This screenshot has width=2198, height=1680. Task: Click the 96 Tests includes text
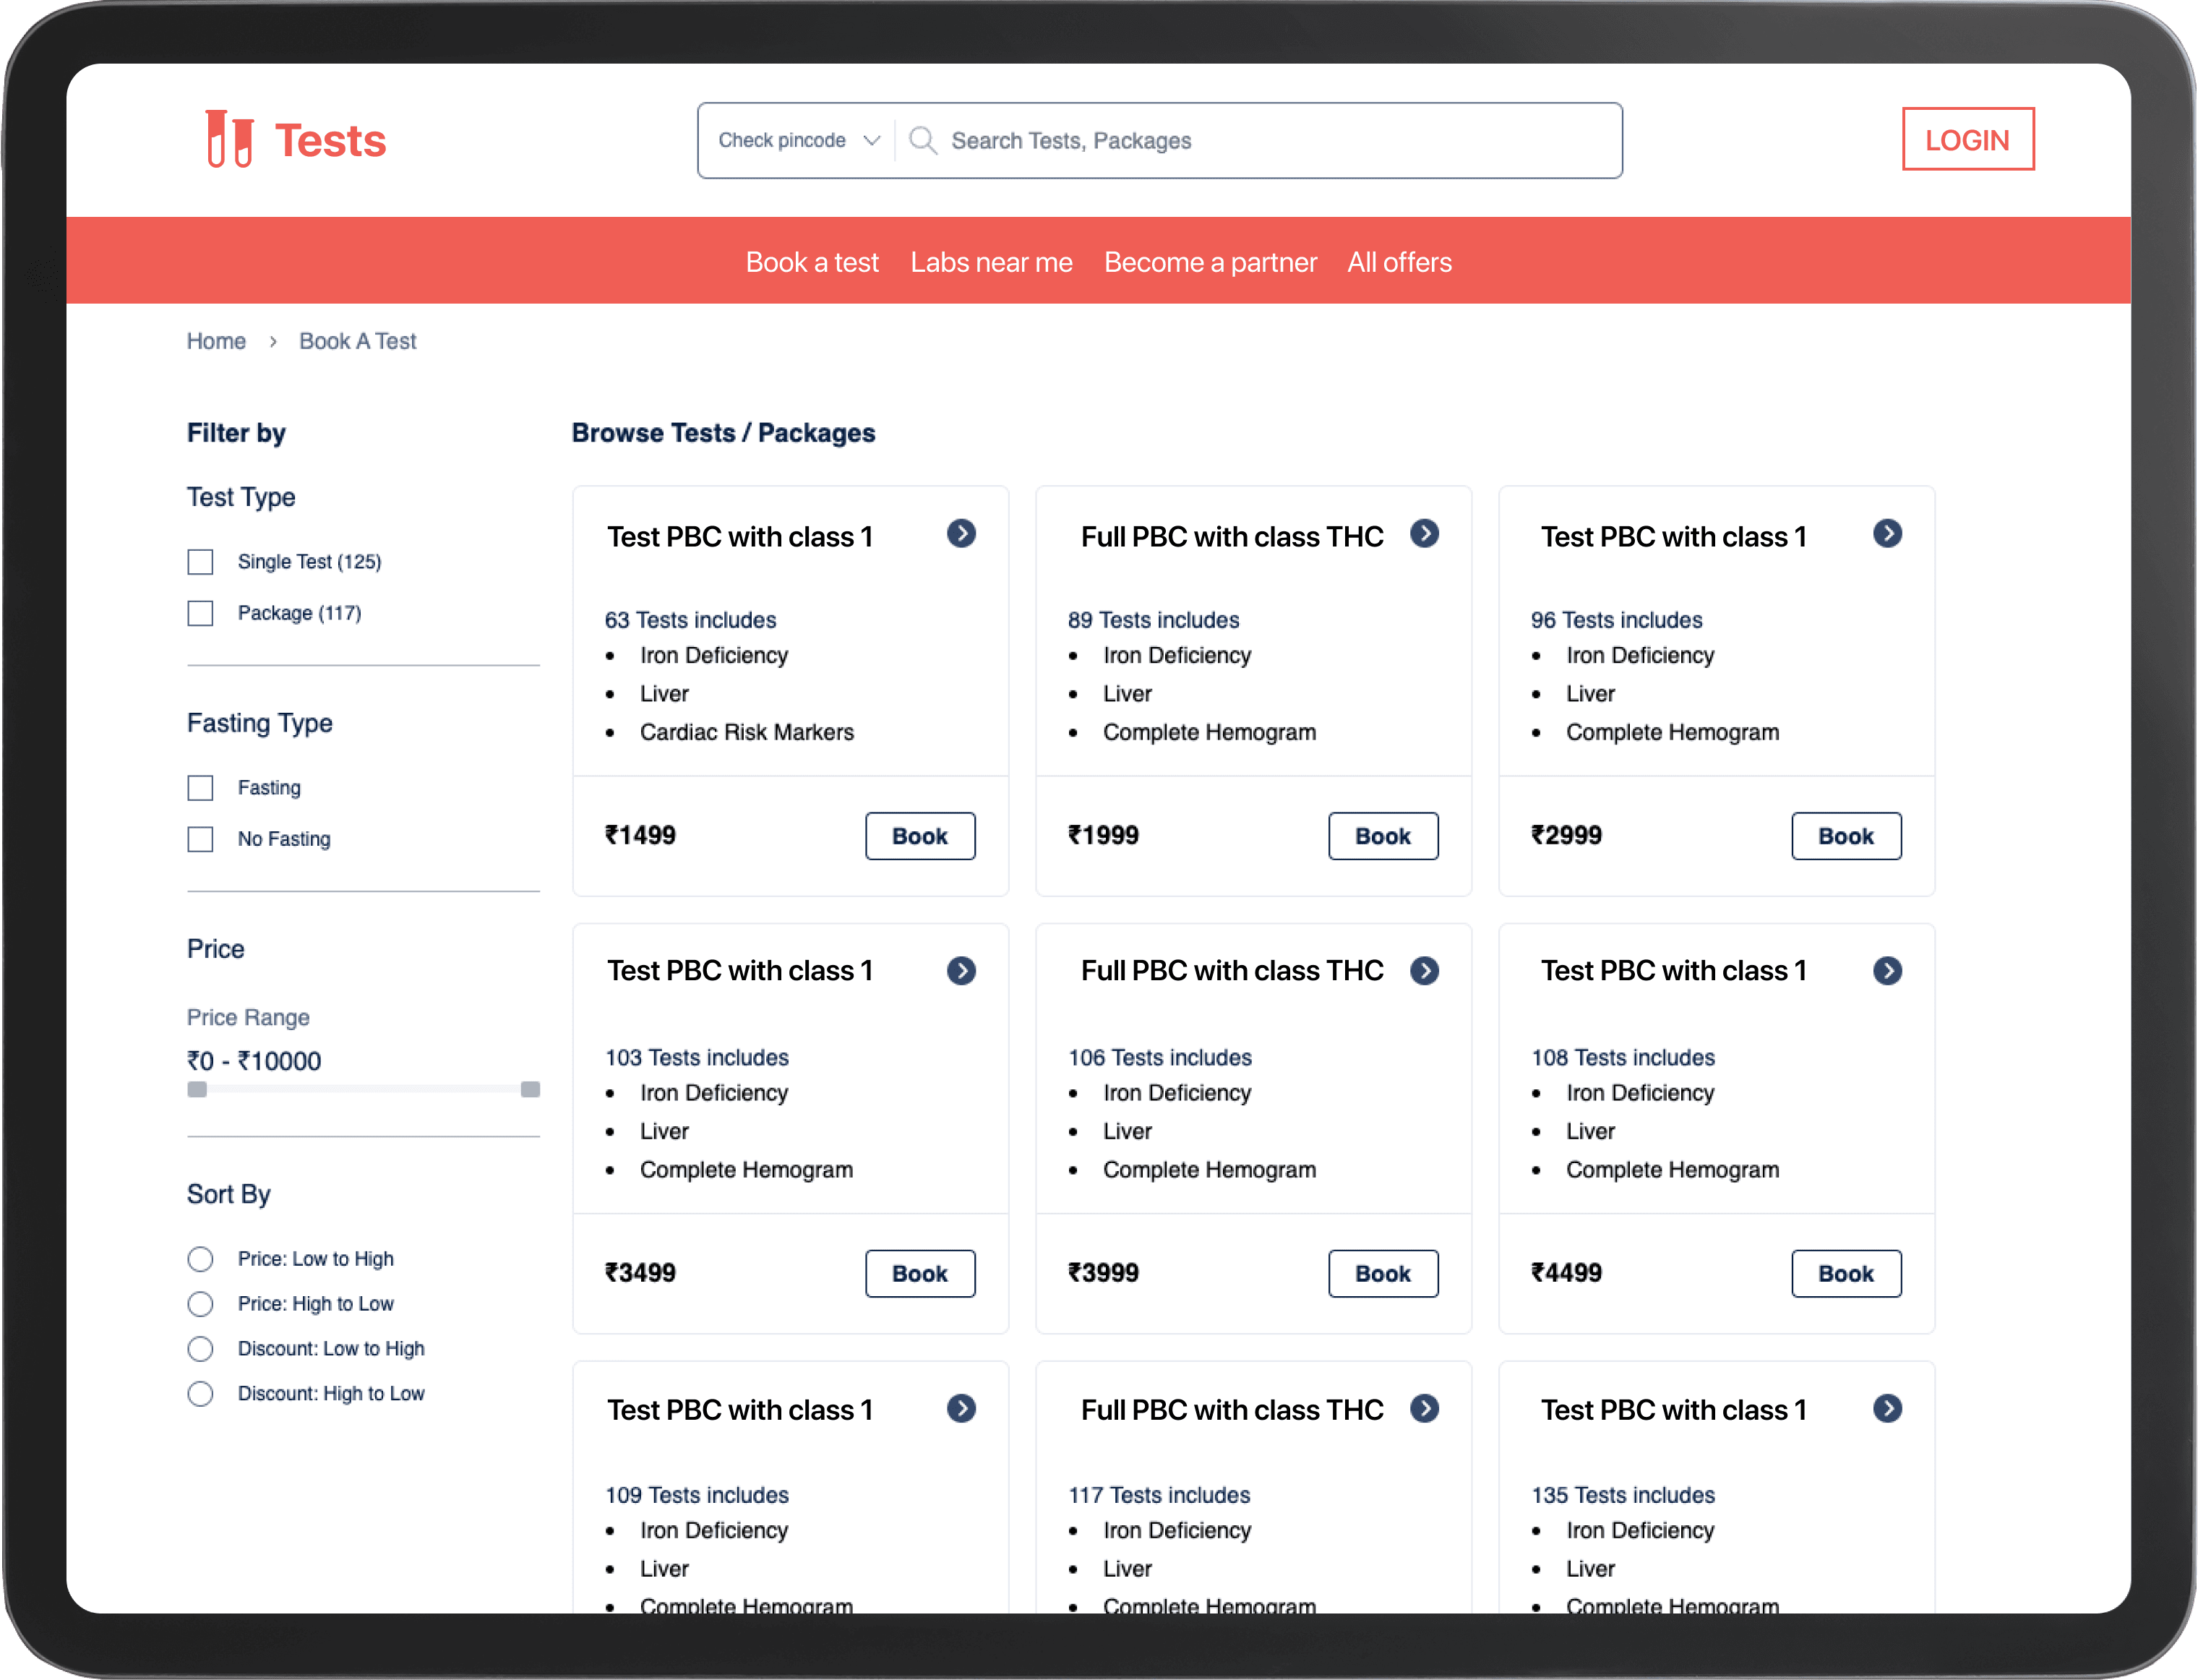pyautogui.click(x=1616, y=620)
